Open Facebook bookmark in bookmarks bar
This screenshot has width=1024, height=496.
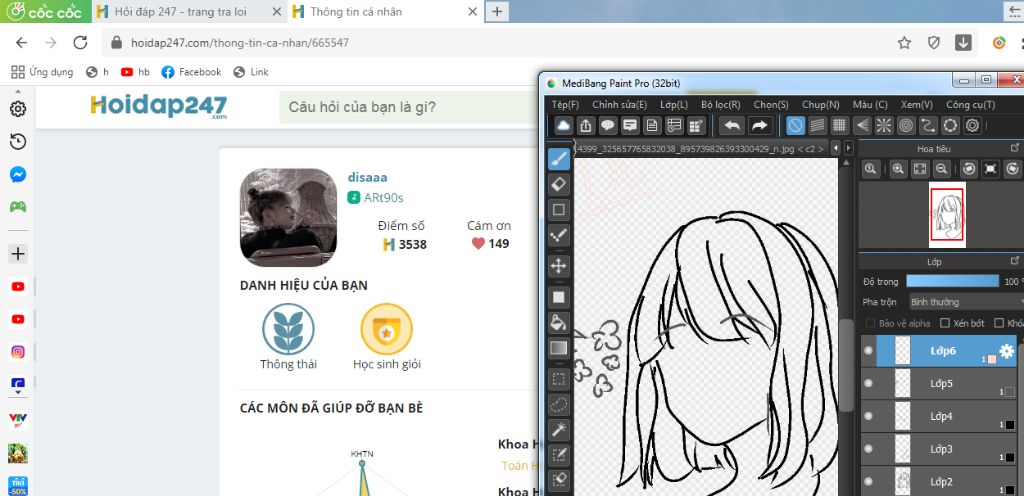tap(191, 72)
